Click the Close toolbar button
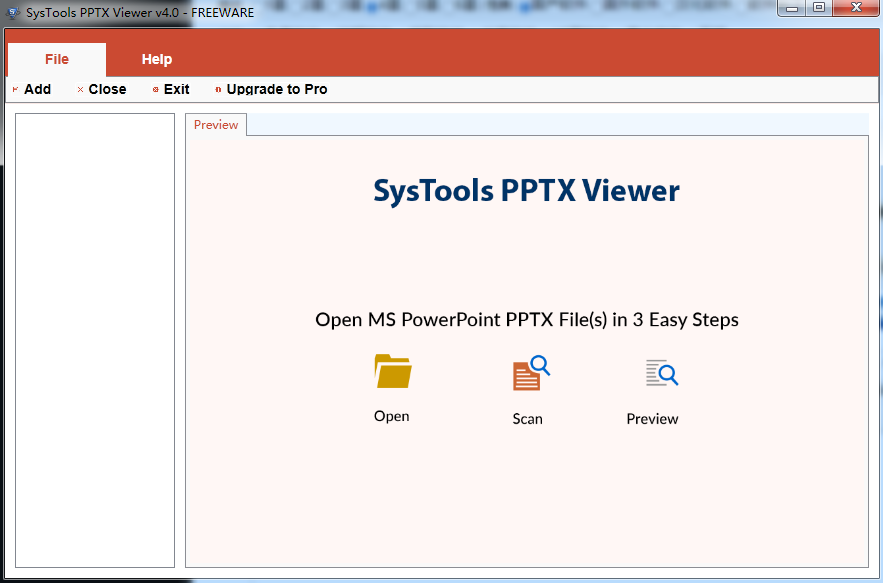This screenshot has width=883, height=583. coord(101,89)
